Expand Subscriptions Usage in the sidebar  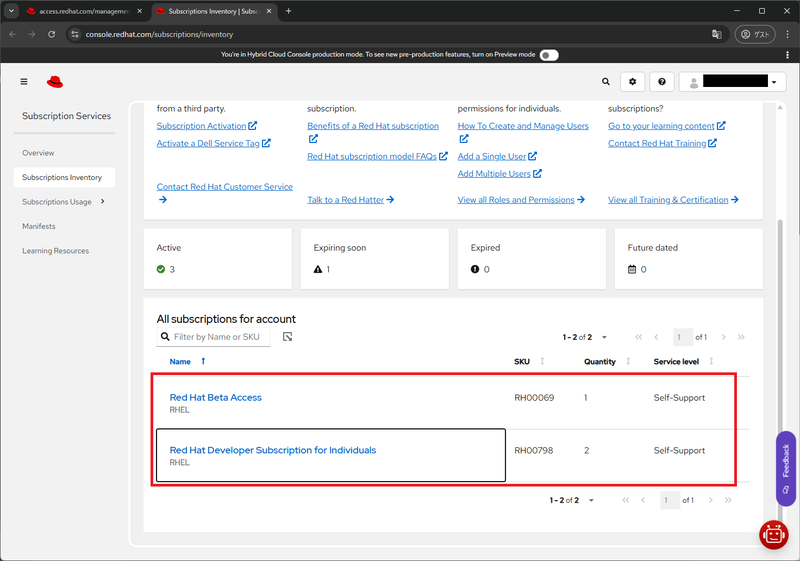point(64,202)
